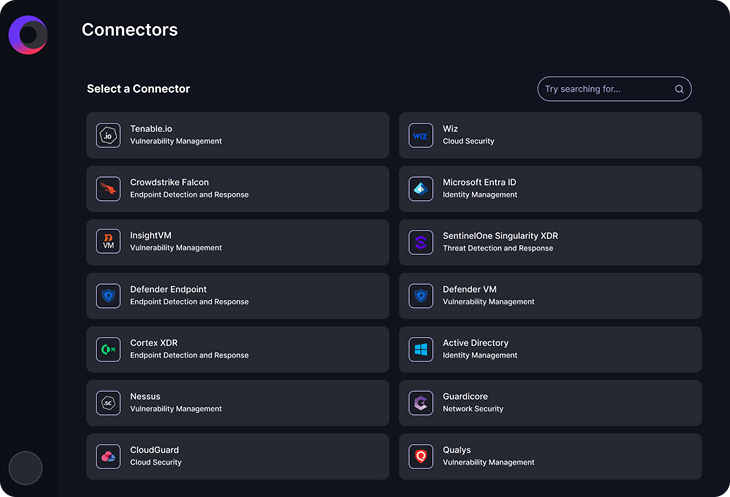Click the Tenable.io connector icon
Image resolution: width=730 pixels, height=497 pixels.
(x=108, y=135)
